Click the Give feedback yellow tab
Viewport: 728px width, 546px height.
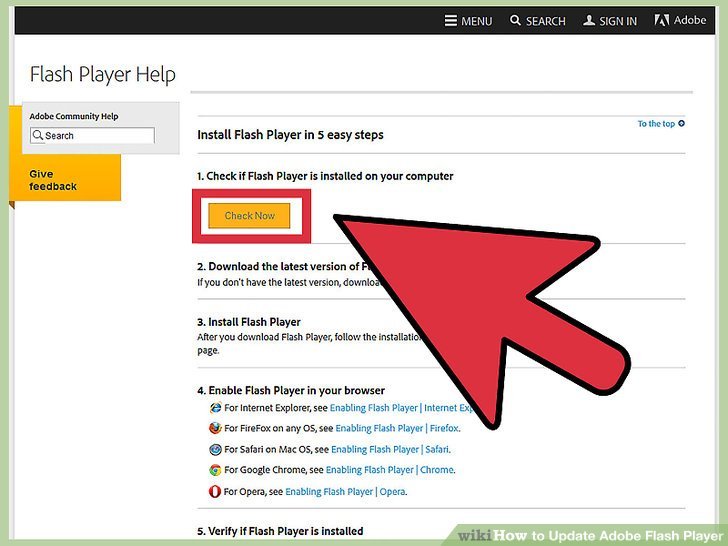[x=65, y=178]
